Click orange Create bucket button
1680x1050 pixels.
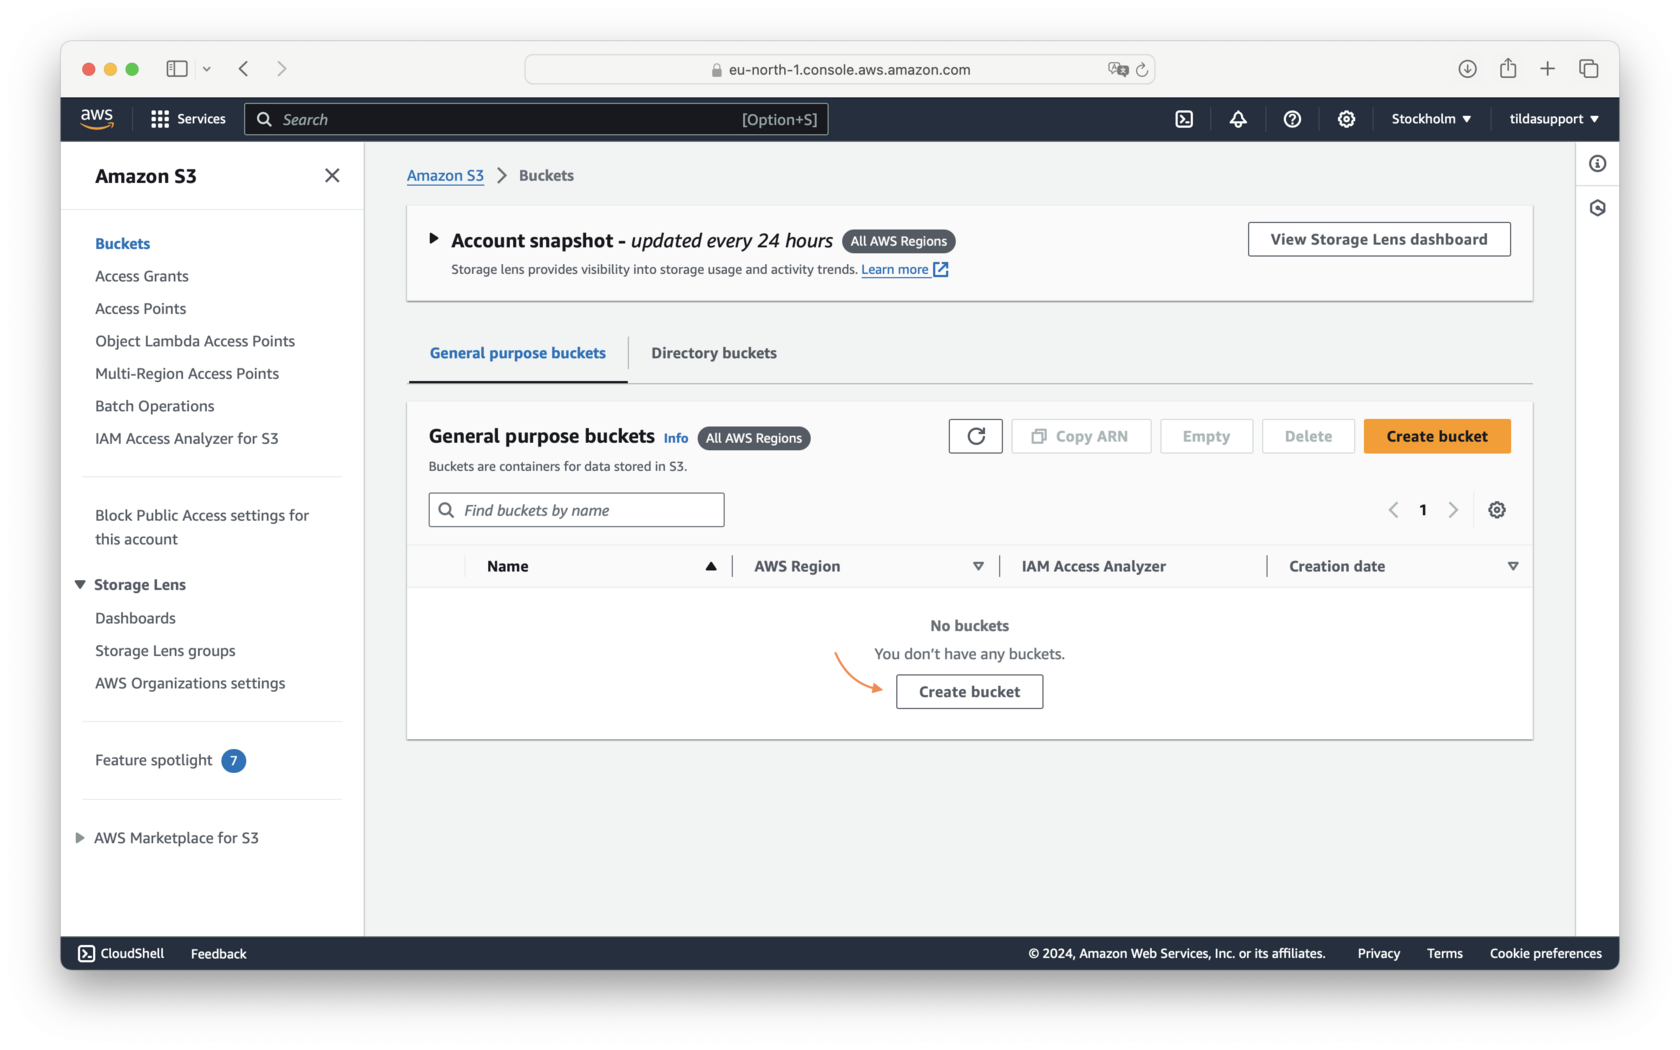1437,436
